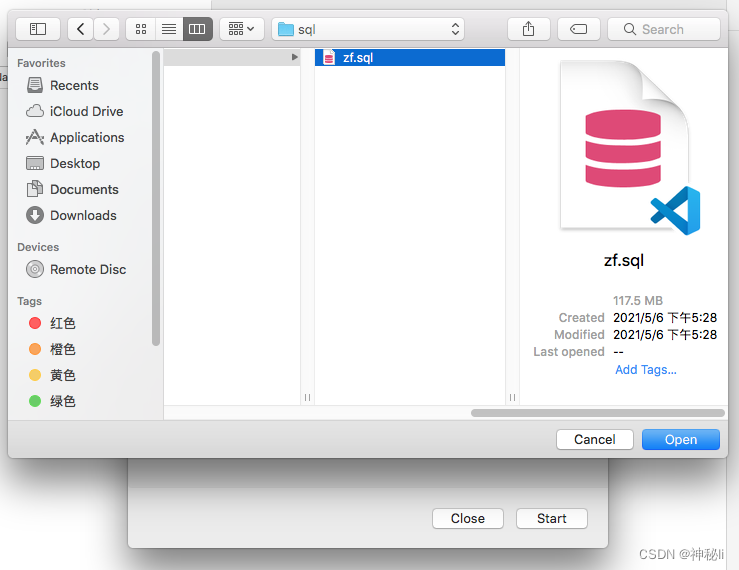Click the sql folder icon in path popup
The width and height of the screenshot is (739, 570).
click(x=286, y=29)
